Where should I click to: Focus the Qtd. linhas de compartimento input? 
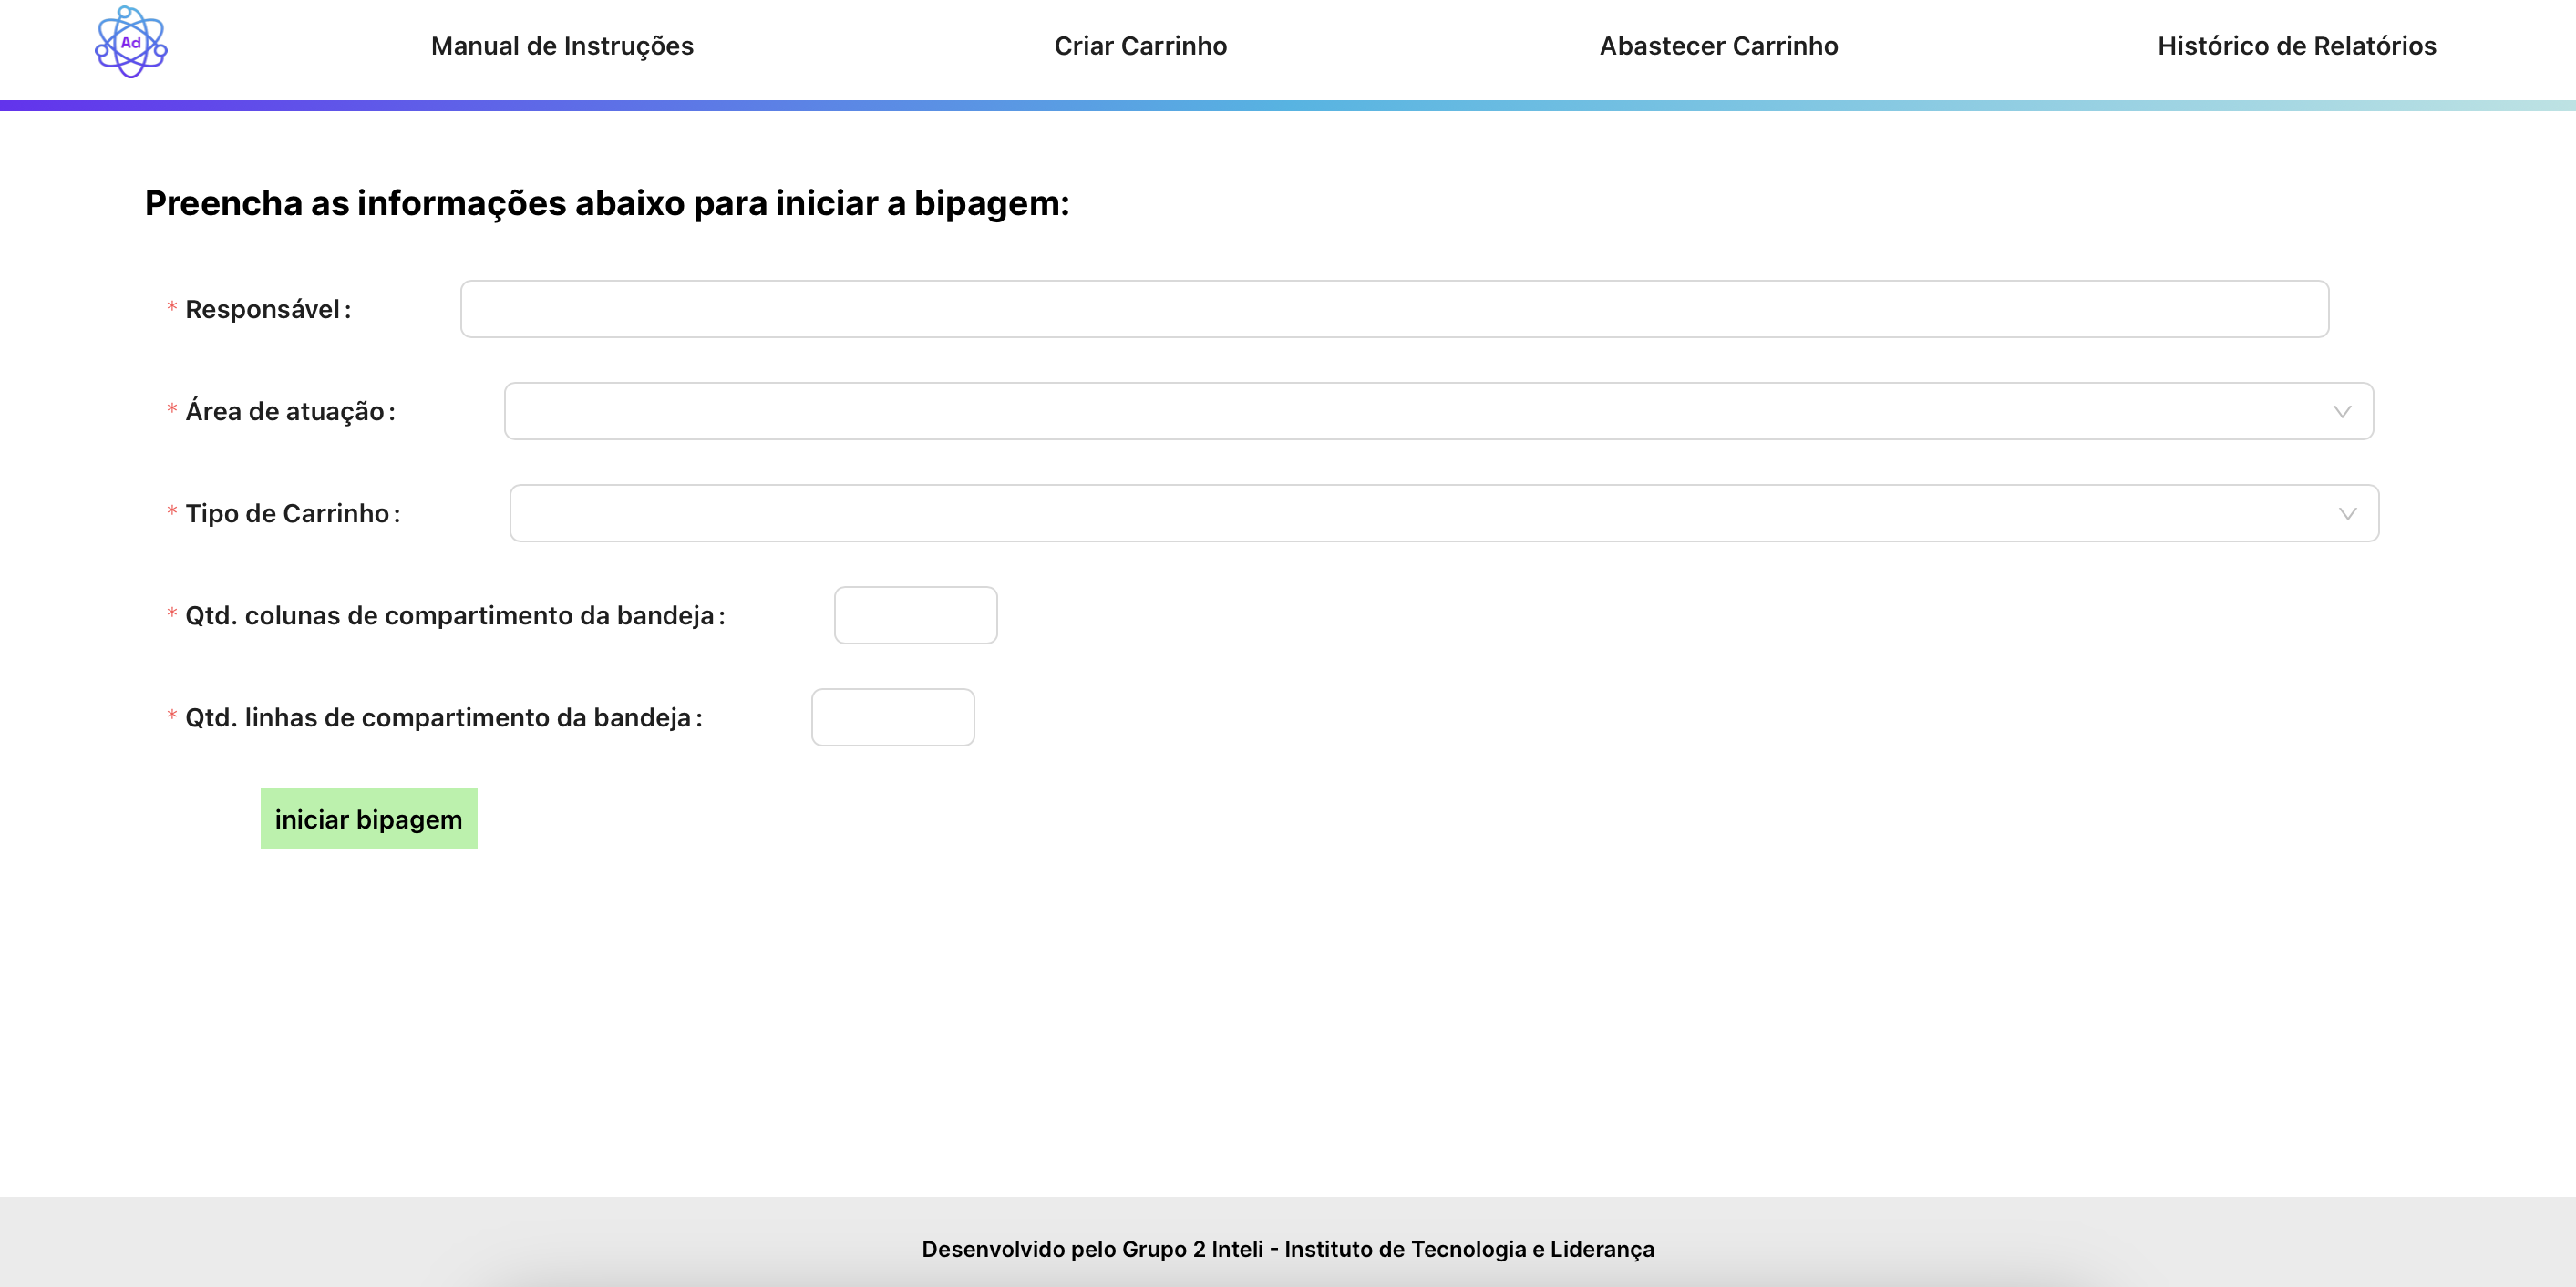coord(892,717)
